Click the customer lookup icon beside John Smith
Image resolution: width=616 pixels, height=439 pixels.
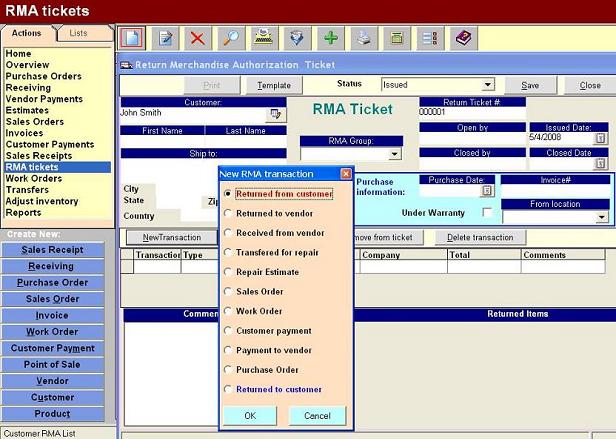275,114
